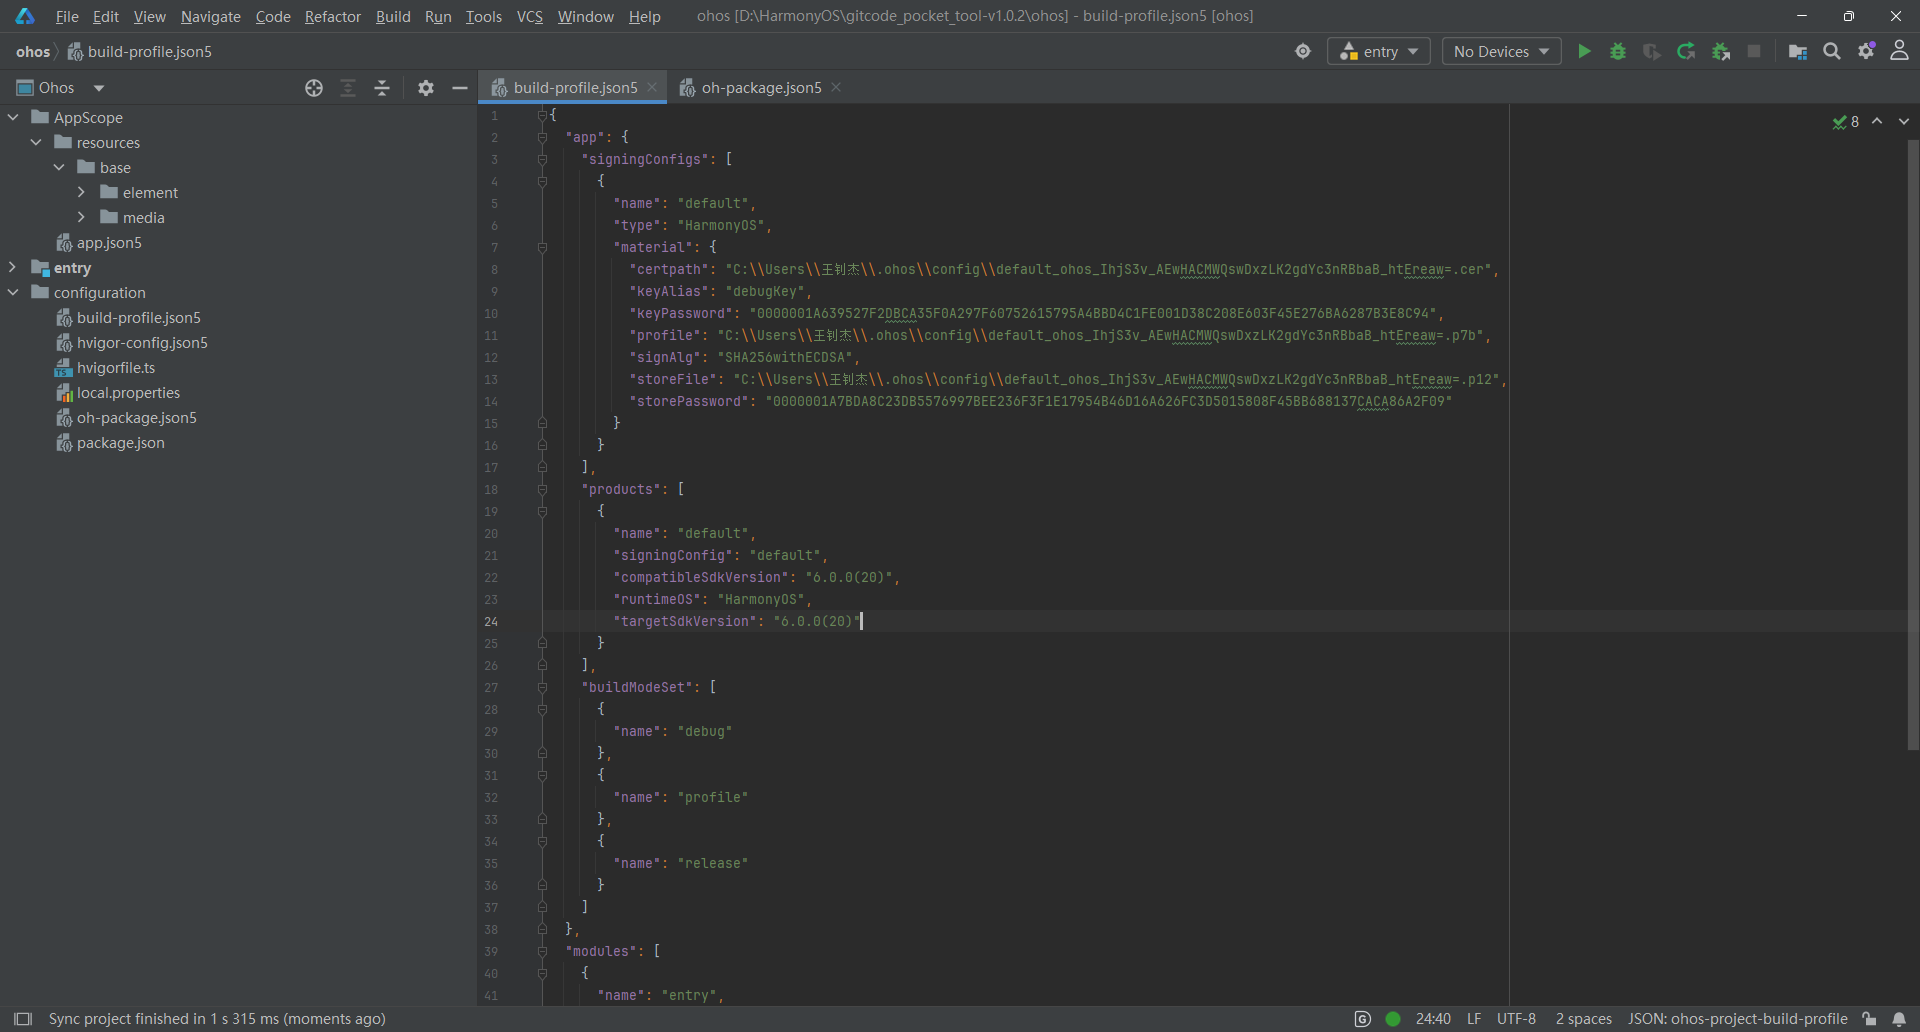Fold the products block on line 18

[542, 489]
